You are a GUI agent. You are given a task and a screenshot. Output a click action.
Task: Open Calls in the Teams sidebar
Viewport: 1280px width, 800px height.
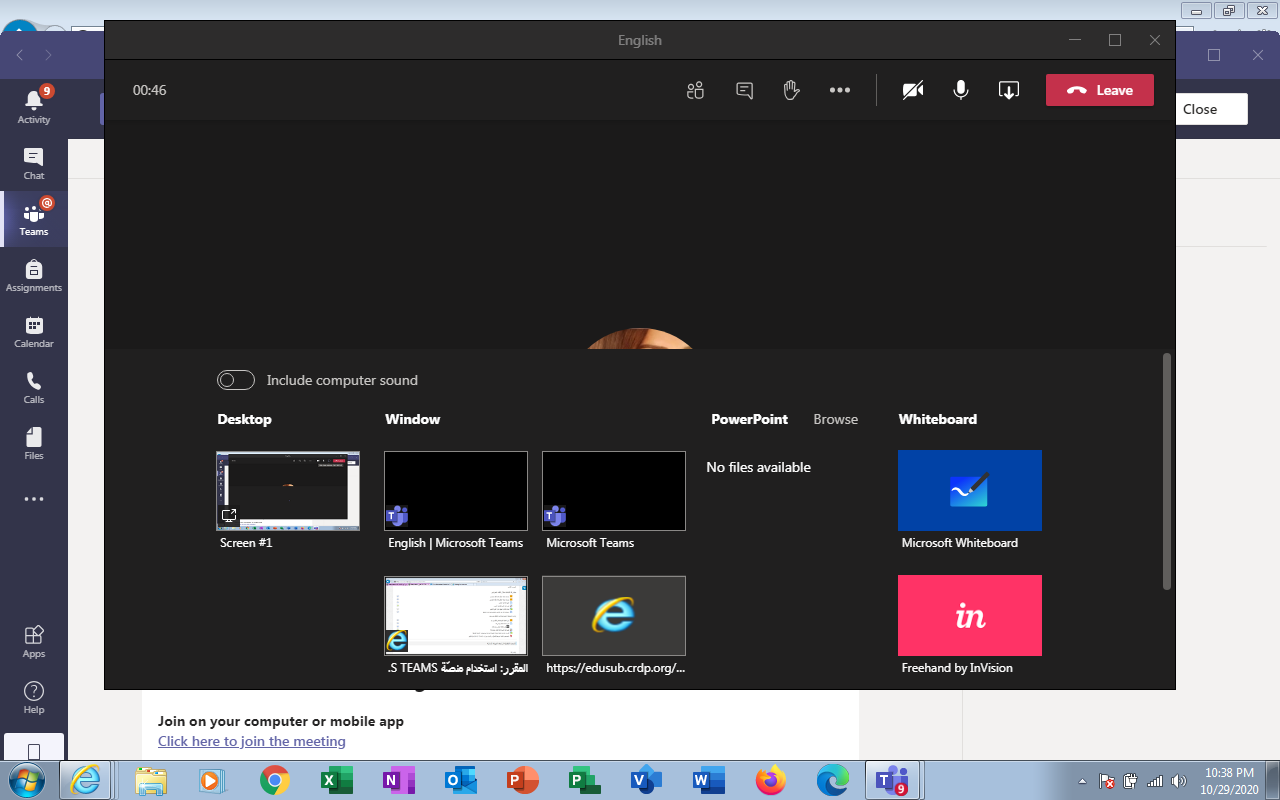point(34,387)
